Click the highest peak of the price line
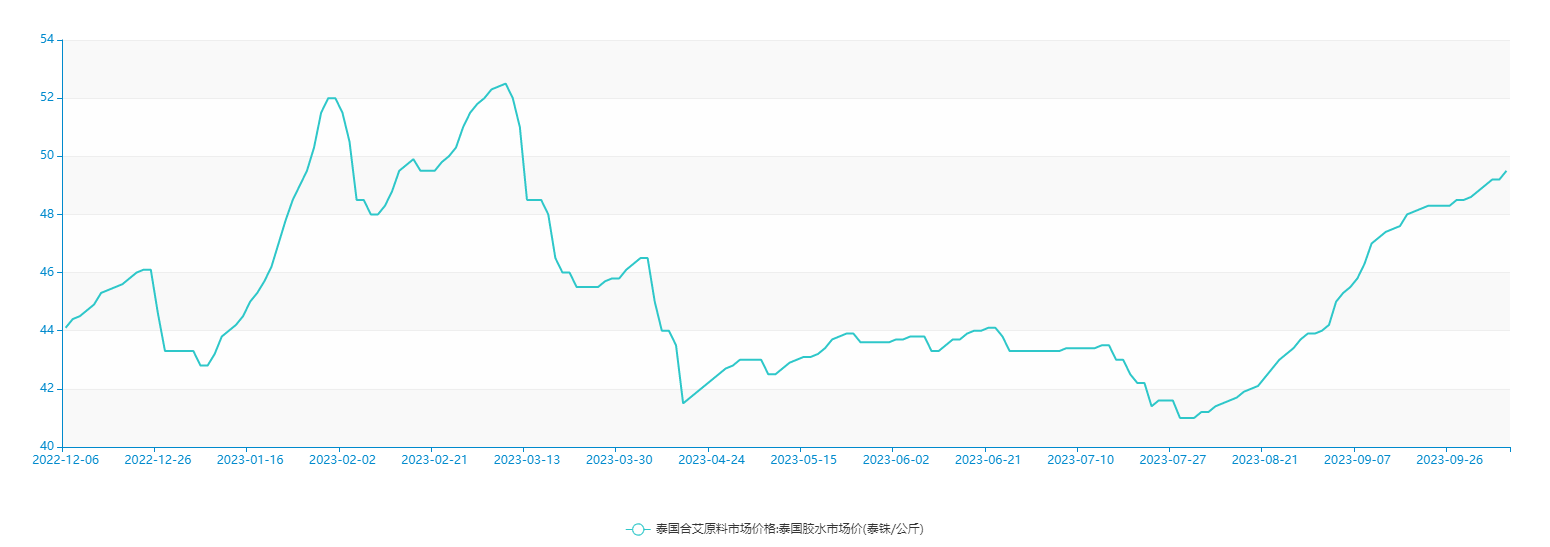This screenshot has height=547, width=1550. point(505,84)
